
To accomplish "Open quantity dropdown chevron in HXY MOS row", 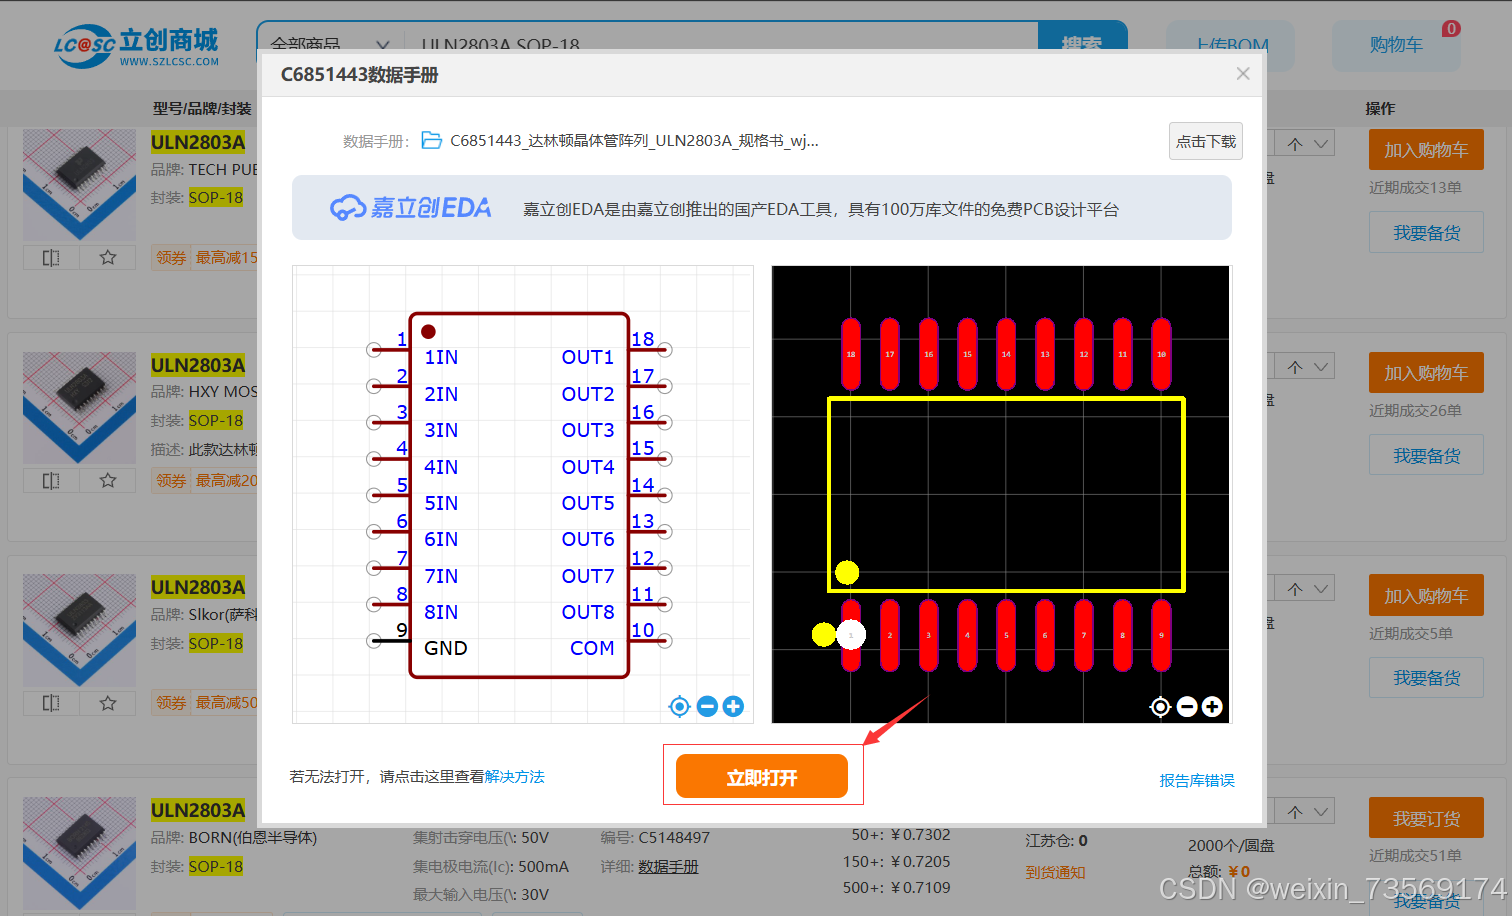I will (1321, 367).
